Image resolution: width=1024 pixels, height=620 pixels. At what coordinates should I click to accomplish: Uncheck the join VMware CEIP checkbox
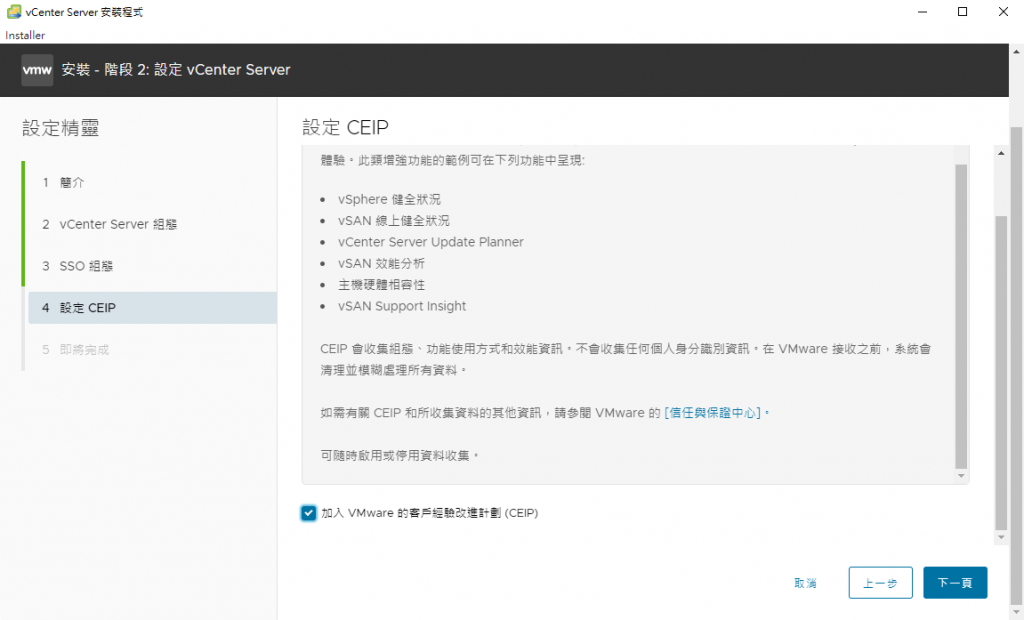click(309, 513)
